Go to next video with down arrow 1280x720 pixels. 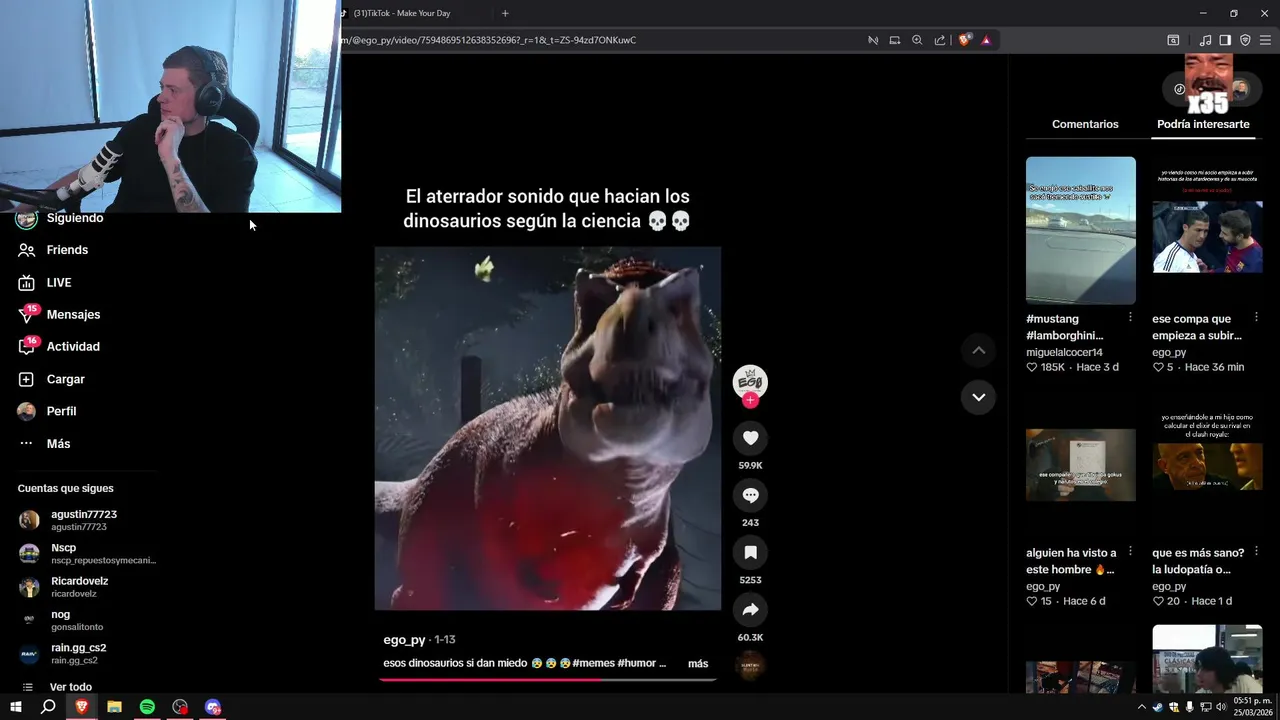(x=978, y=397)
